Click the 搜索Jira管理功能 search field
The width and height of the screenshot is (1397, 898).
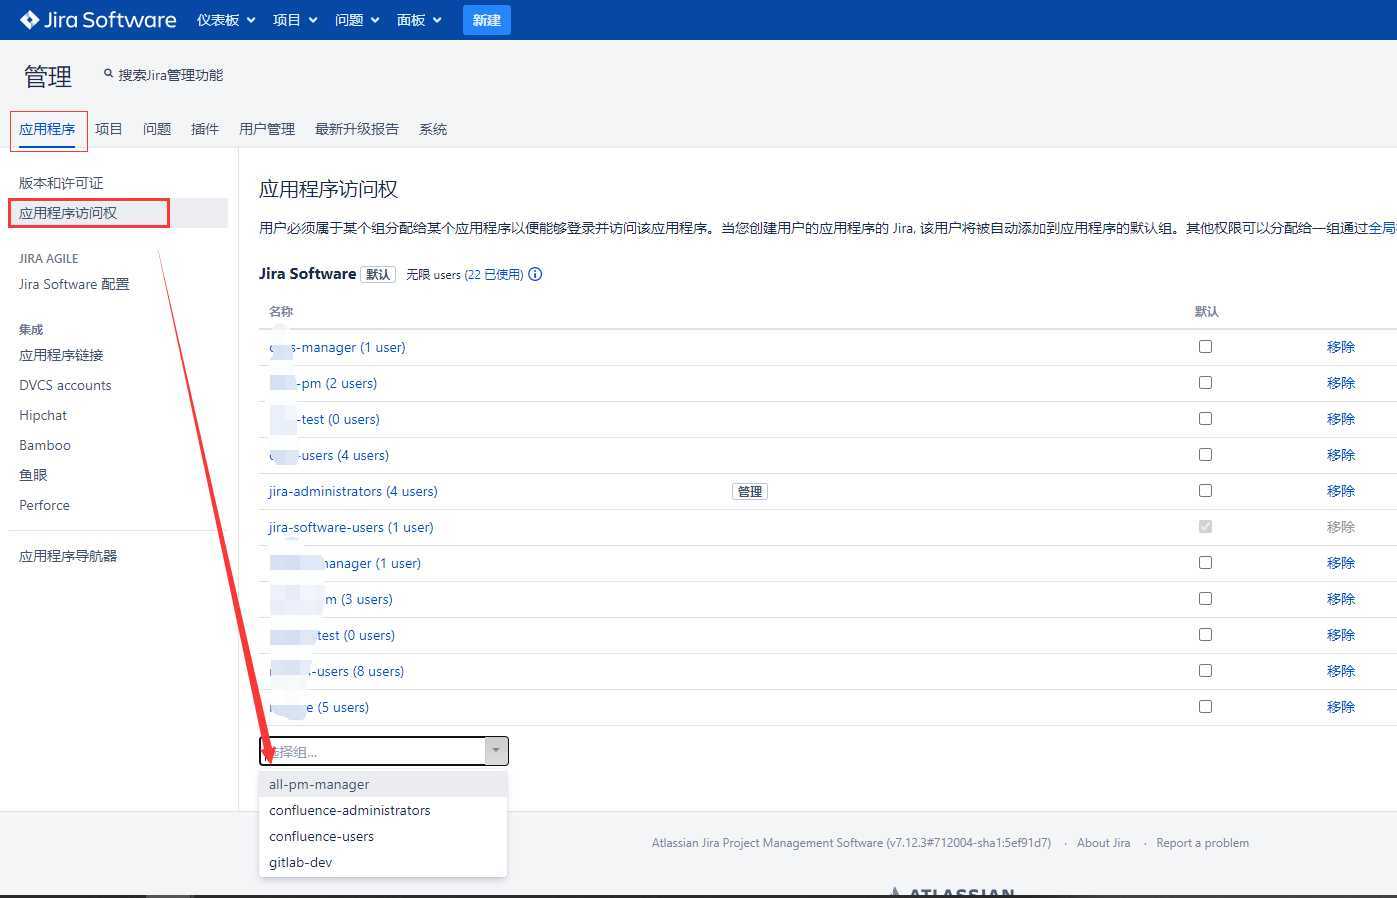pos(170,75)
